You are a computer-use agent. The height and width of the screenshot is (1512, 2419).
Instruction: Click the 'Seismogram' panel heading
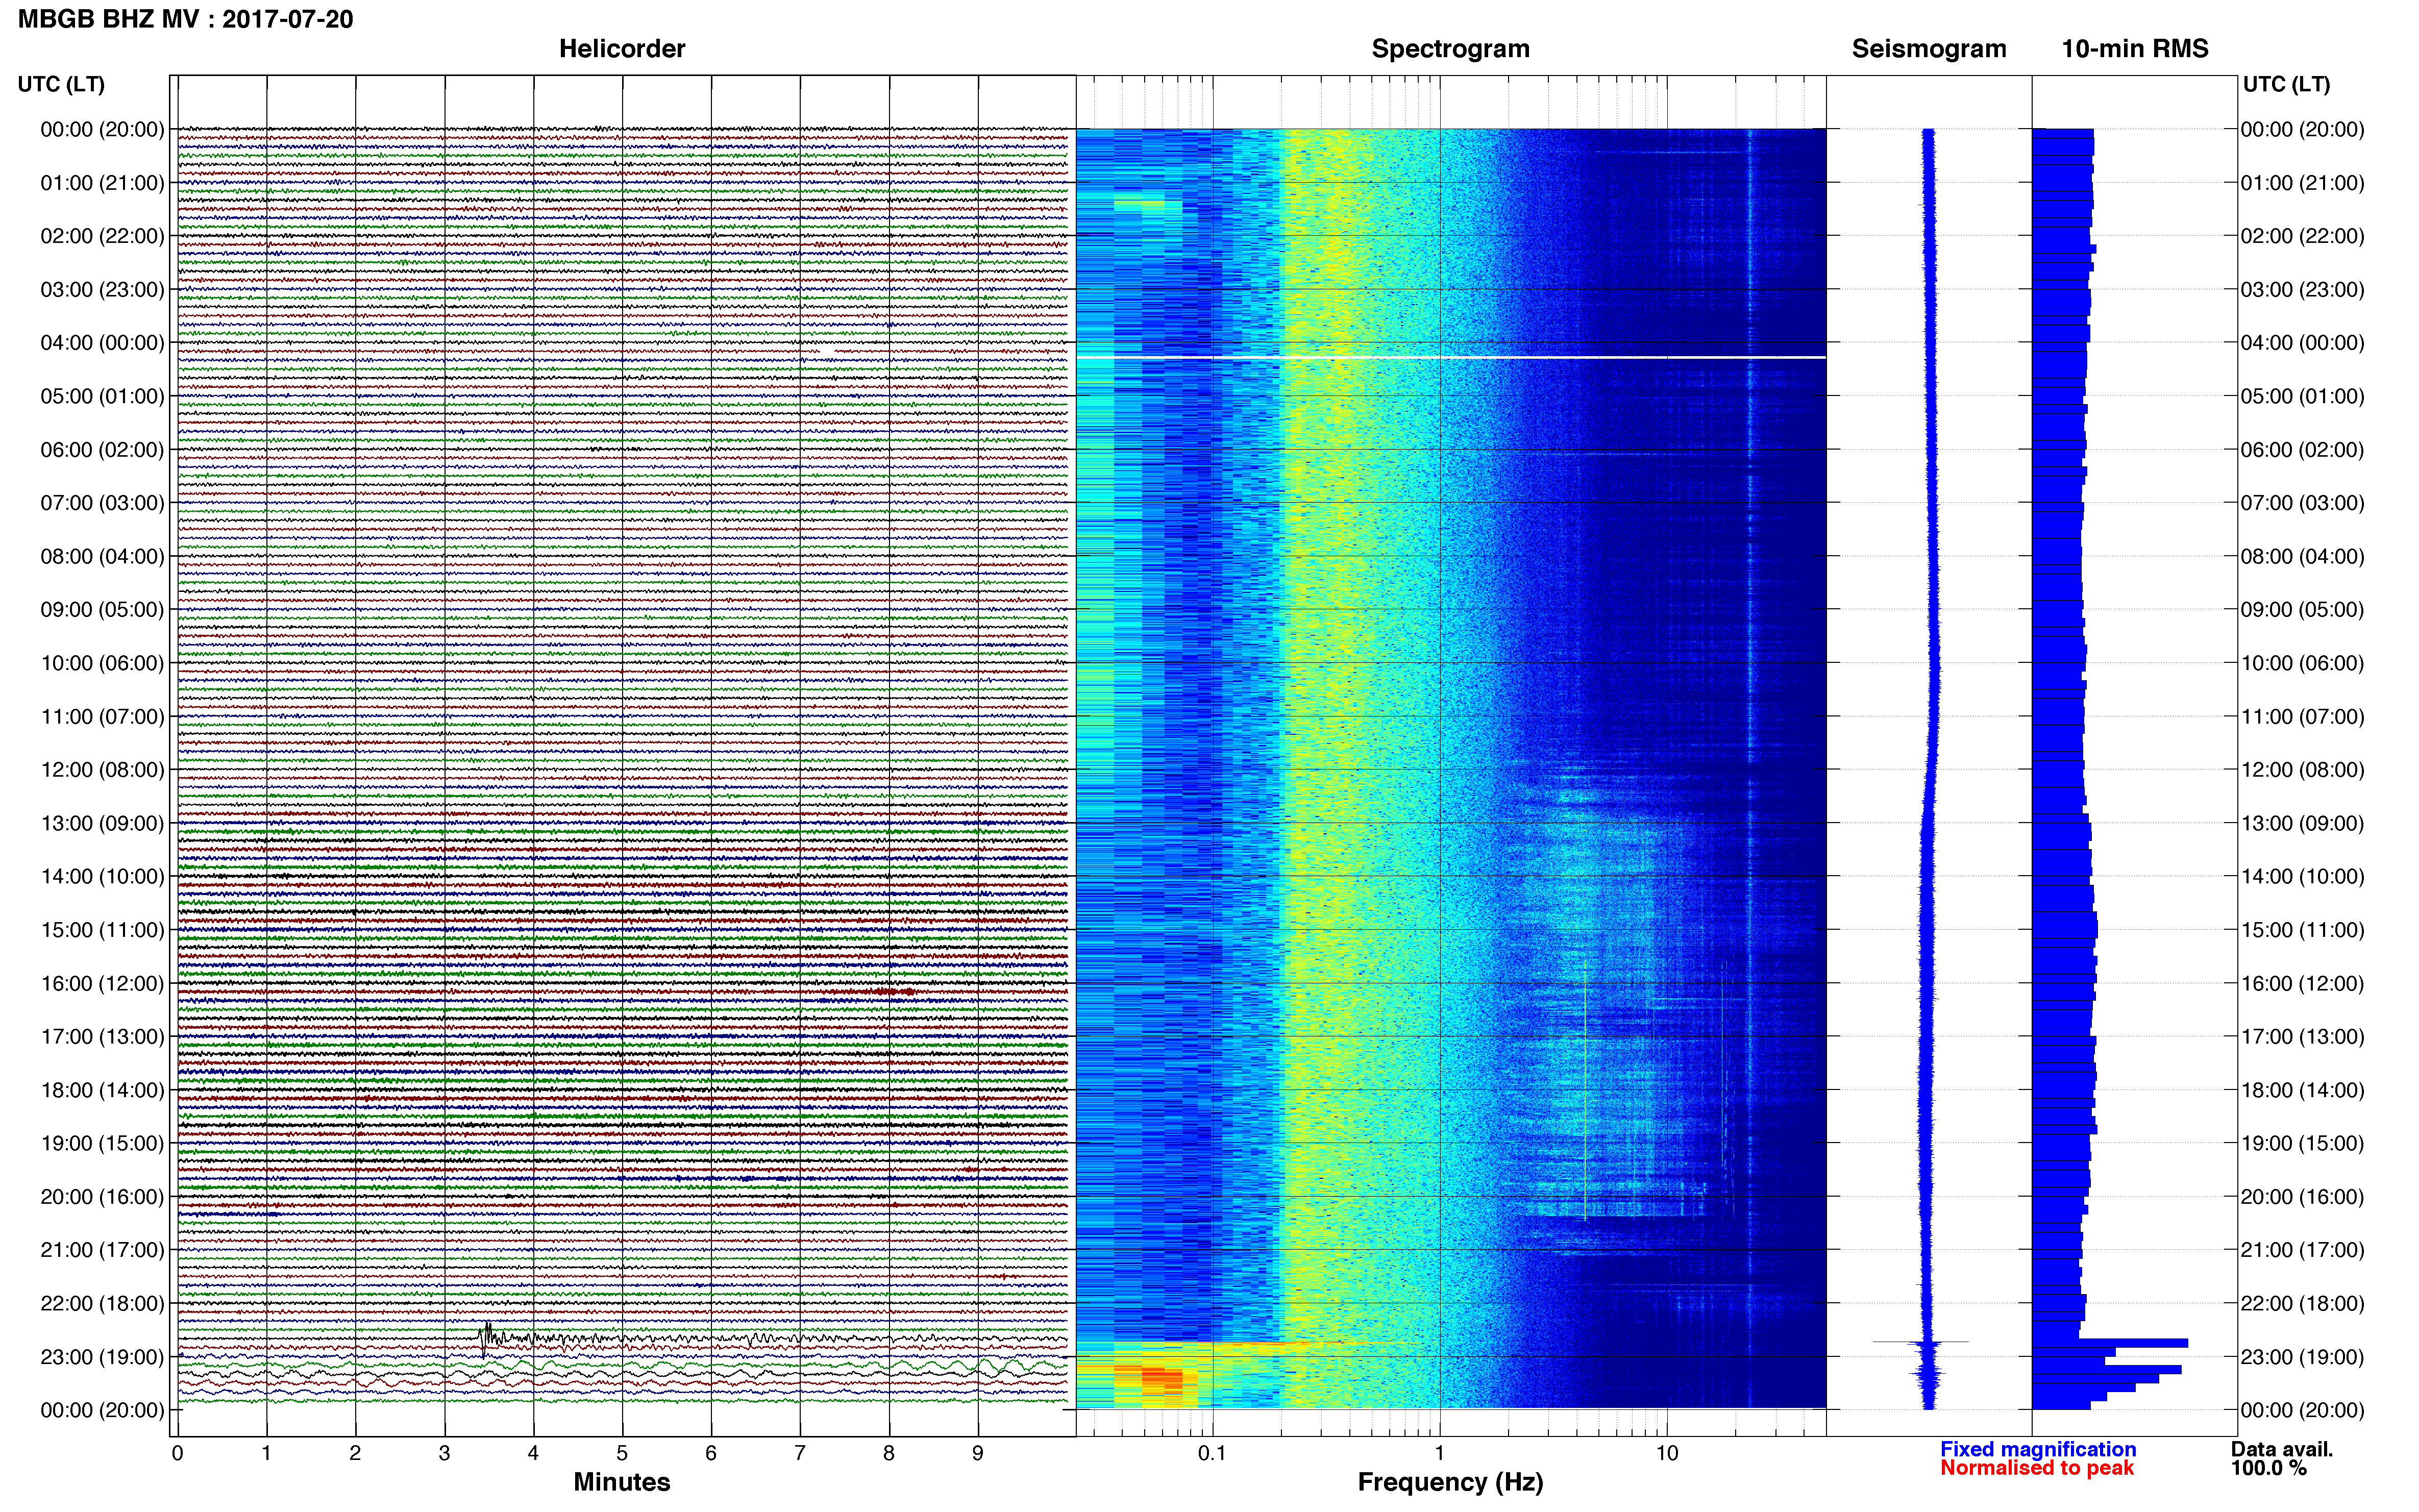1929,49
